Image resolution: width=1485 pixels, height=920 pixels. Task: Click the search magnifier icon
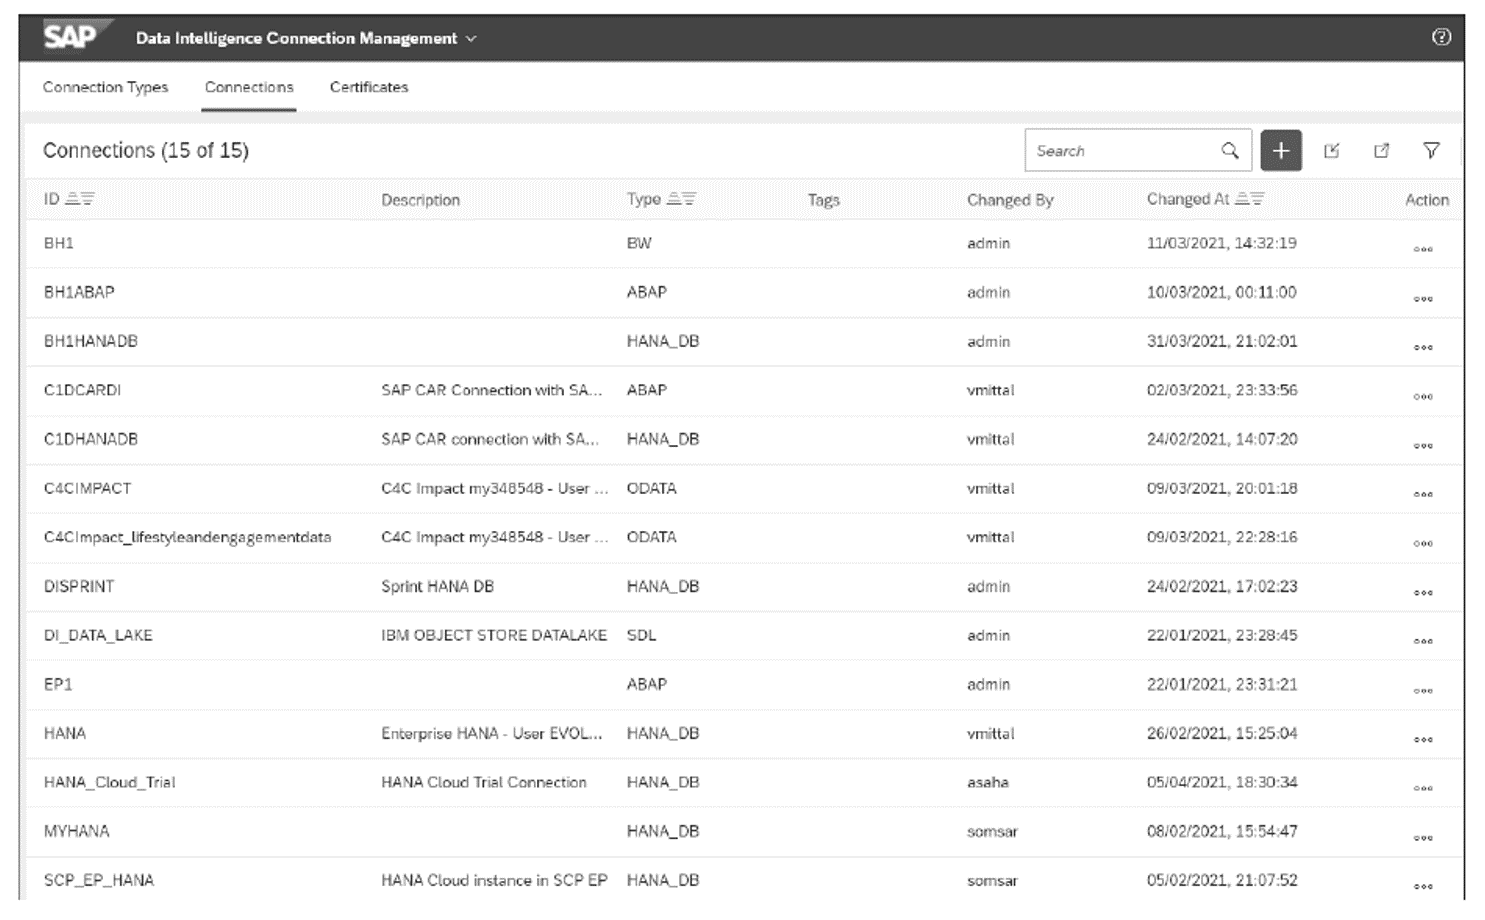pyautogui.click(x=1230, y=151)
